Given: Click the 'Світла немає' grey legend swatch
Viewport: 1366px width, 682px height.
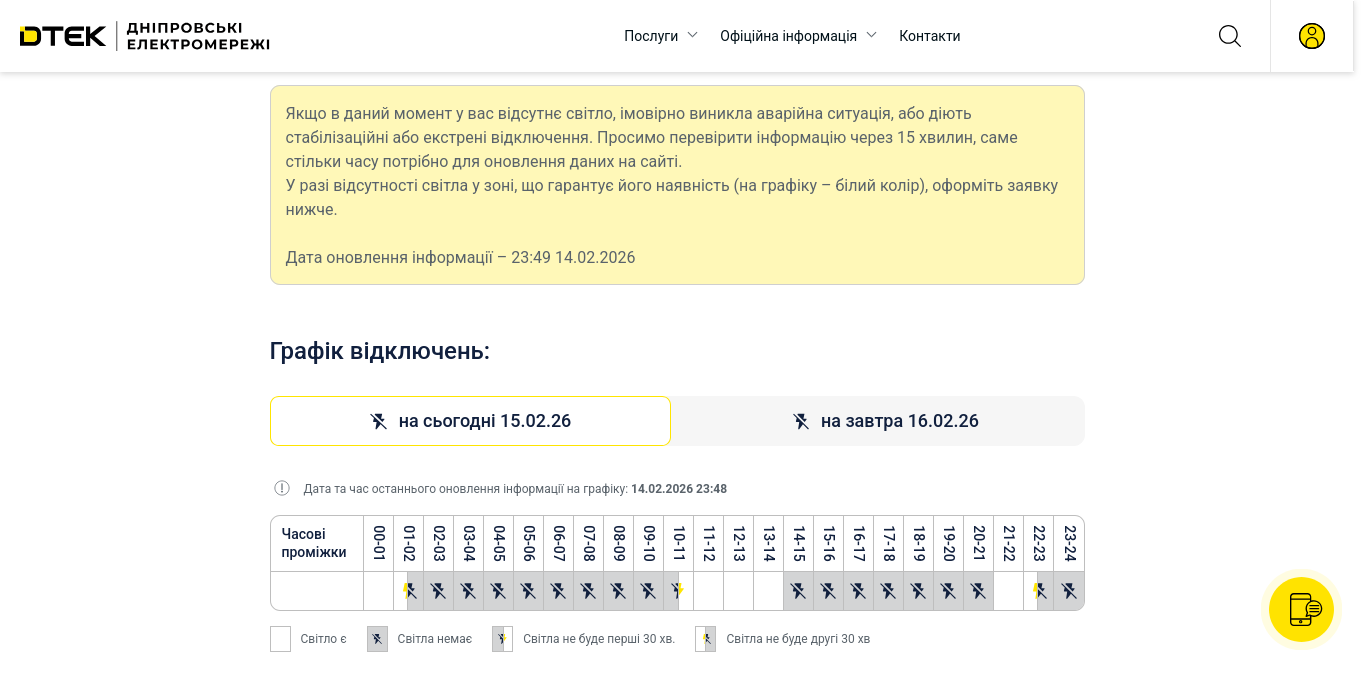Looking at the screenshot, I should click(x=377, y=639).
